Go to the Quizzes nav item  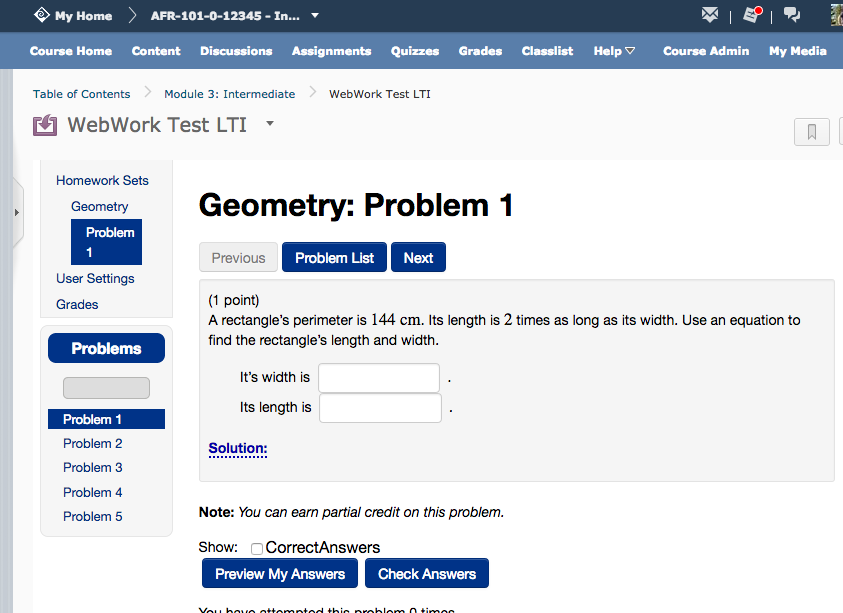coord(415,51)
